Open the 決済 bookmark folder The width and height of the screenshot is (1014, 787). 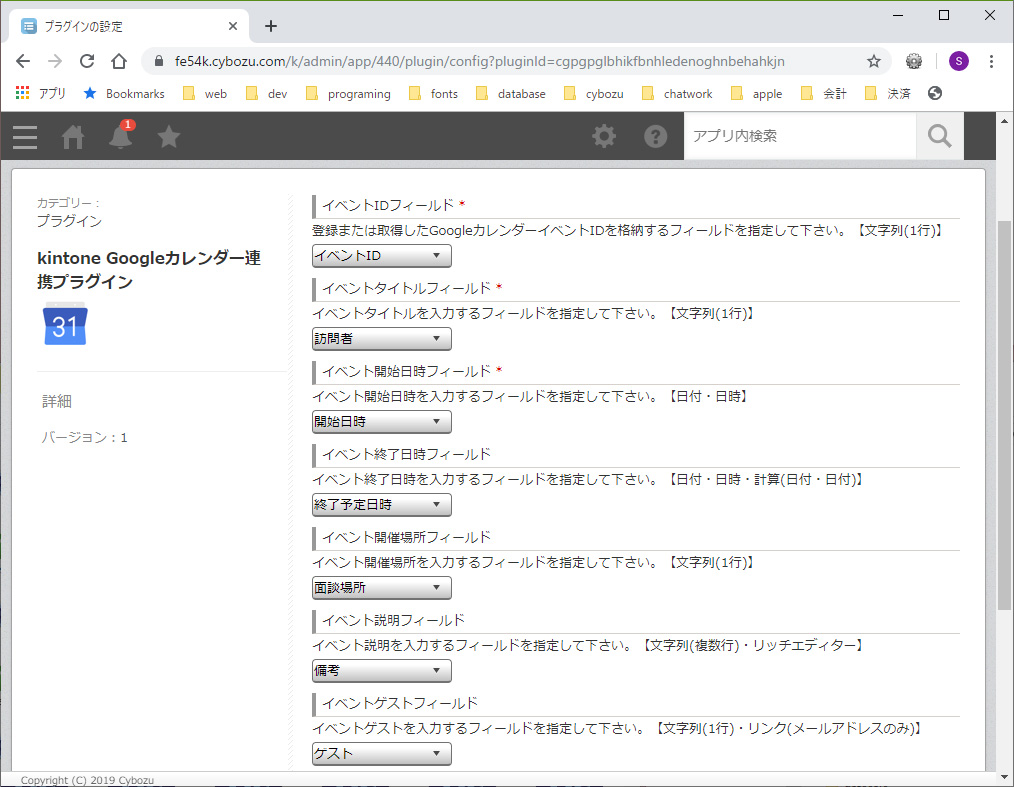point(888,93)
